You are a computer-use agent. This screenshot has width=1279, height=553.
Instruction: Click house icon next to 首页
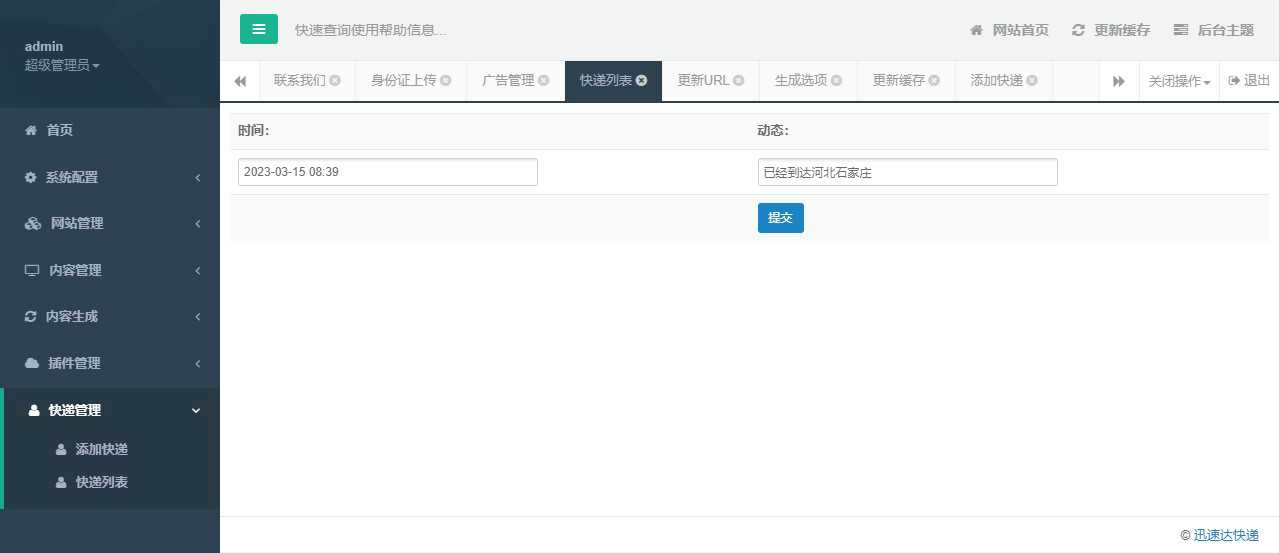pos(31,130)
